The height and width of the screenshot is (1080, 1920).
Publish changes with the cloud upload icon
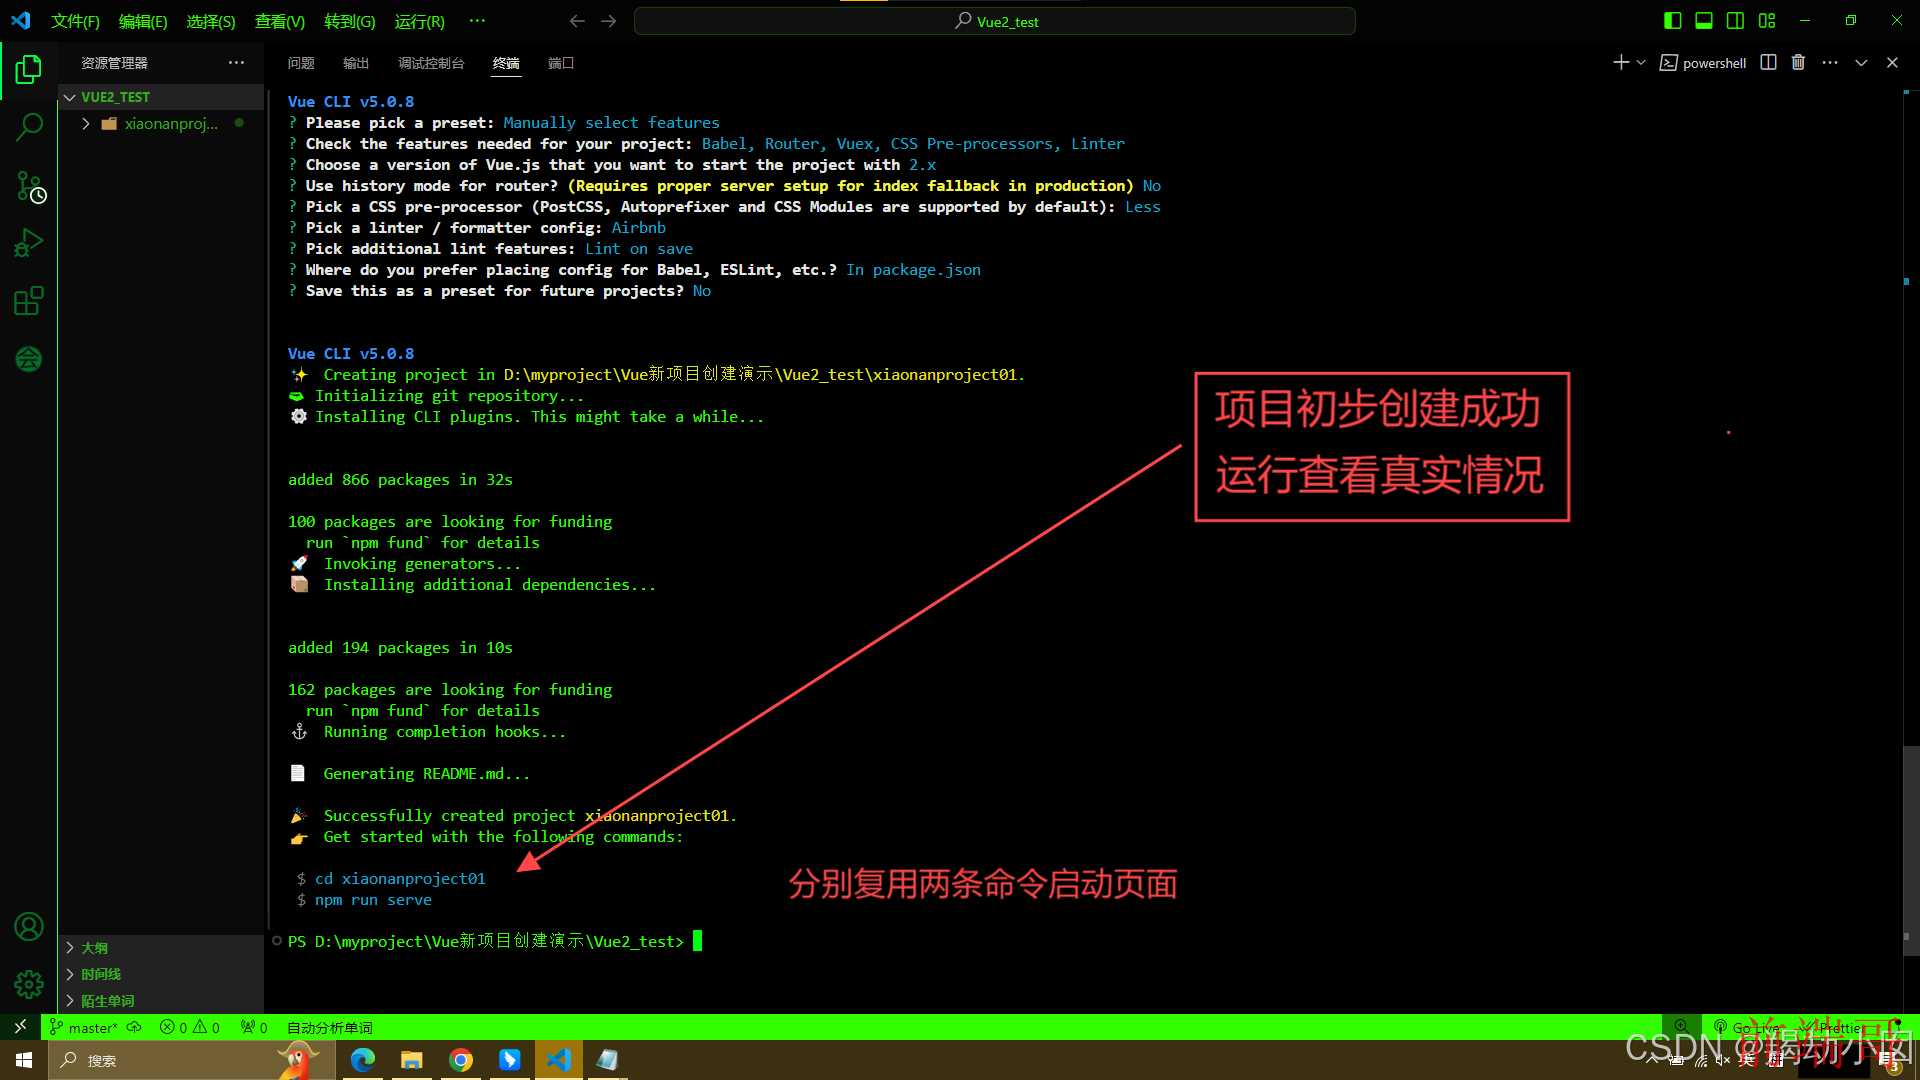point(134,1027)
